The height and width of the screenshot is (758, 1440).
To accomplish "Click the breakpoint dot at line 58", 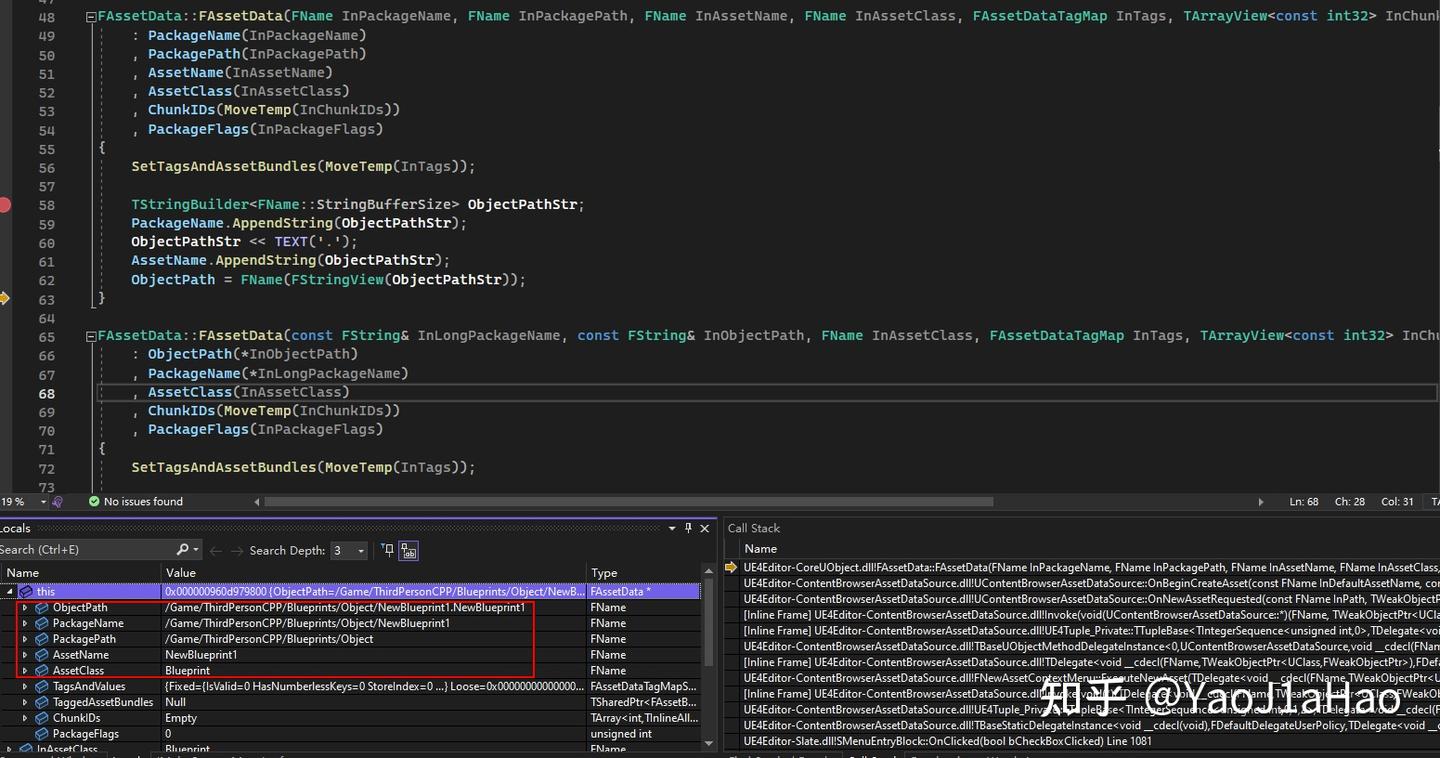I will click(x=5, y=205).
